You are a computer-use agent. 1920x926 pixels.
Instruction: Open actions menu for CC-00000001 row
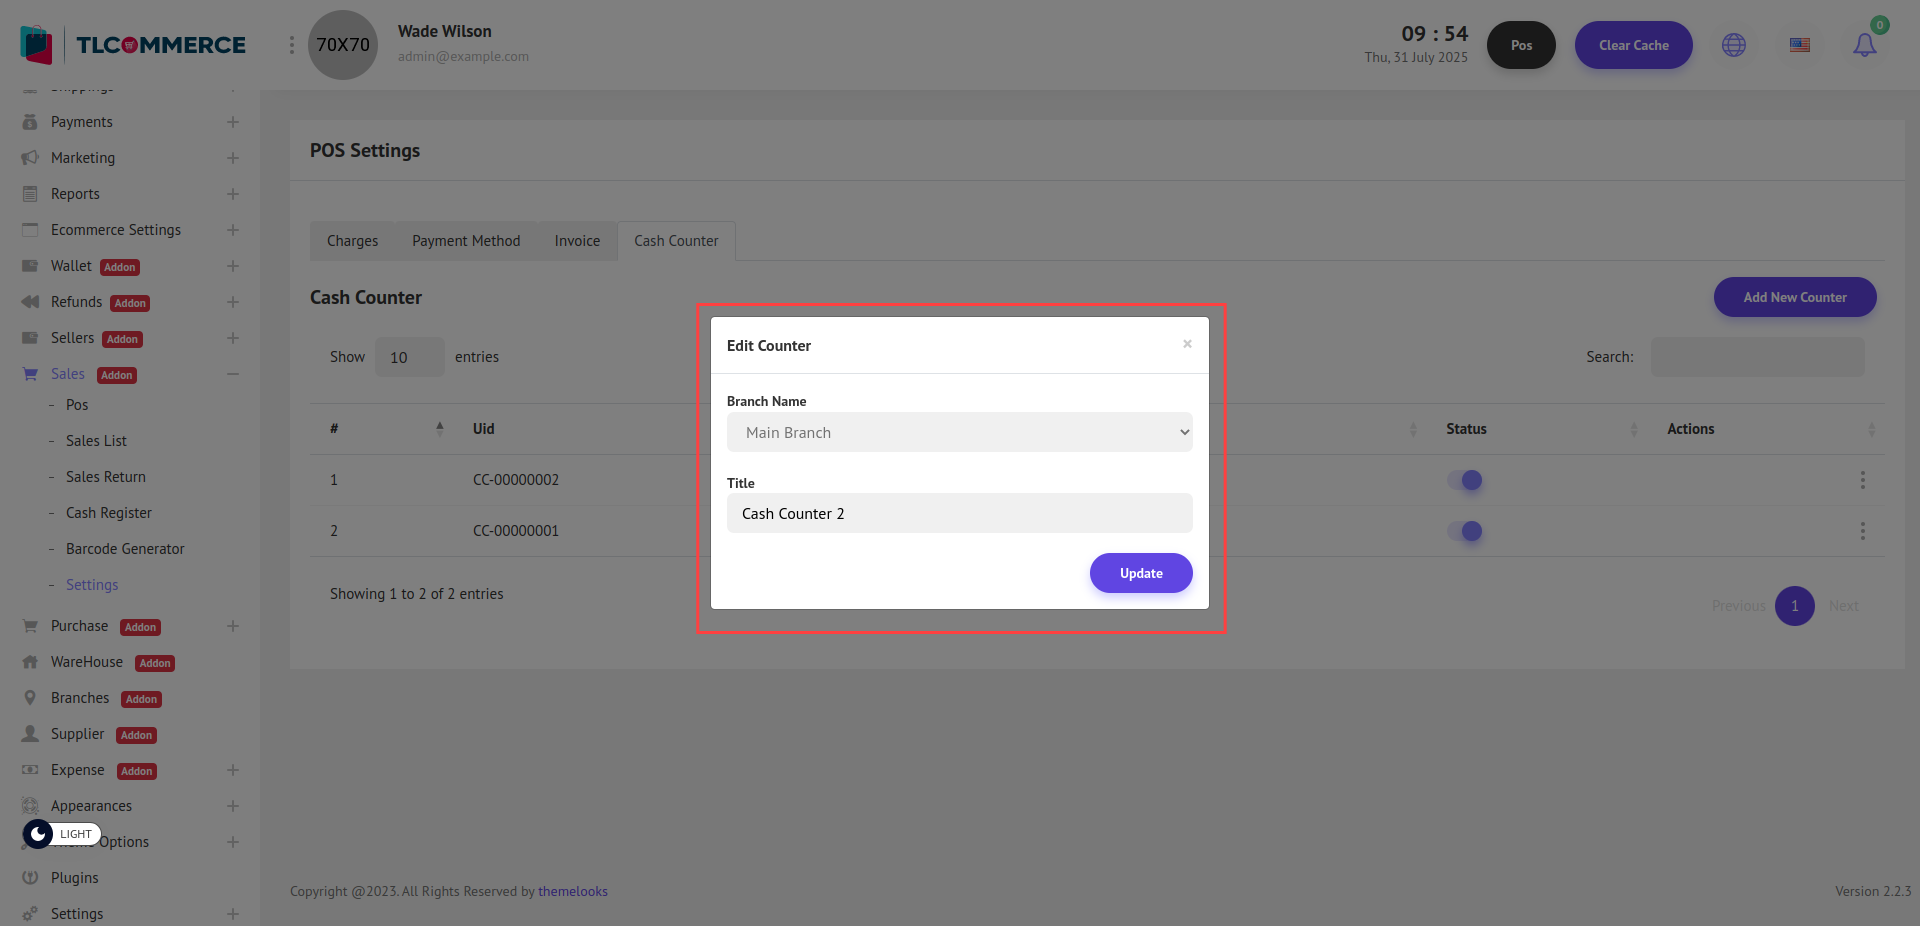[x=1862, y=531]
